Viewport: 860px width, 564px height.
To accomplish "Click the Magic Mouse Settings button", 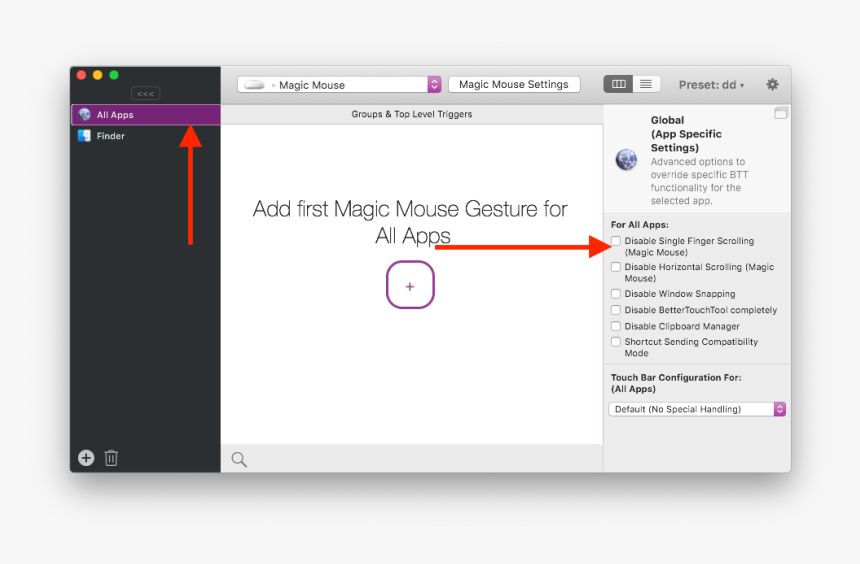I will click(x=514, y=85).
